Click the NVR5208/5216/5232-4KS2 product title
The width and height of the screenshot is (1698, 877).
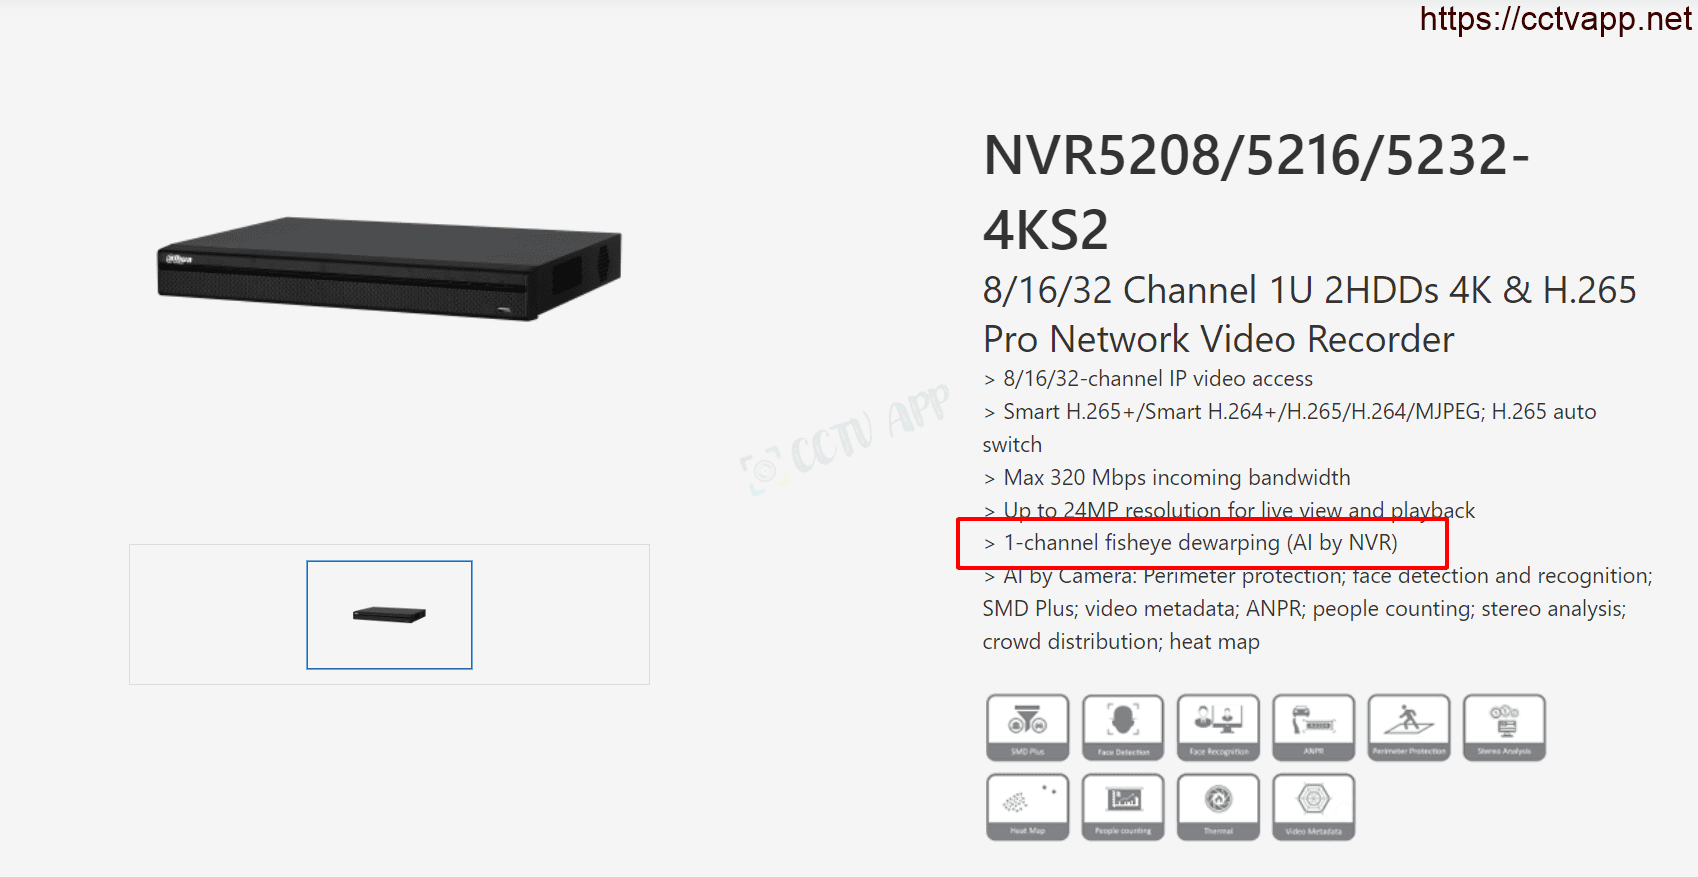point(1256,192)
